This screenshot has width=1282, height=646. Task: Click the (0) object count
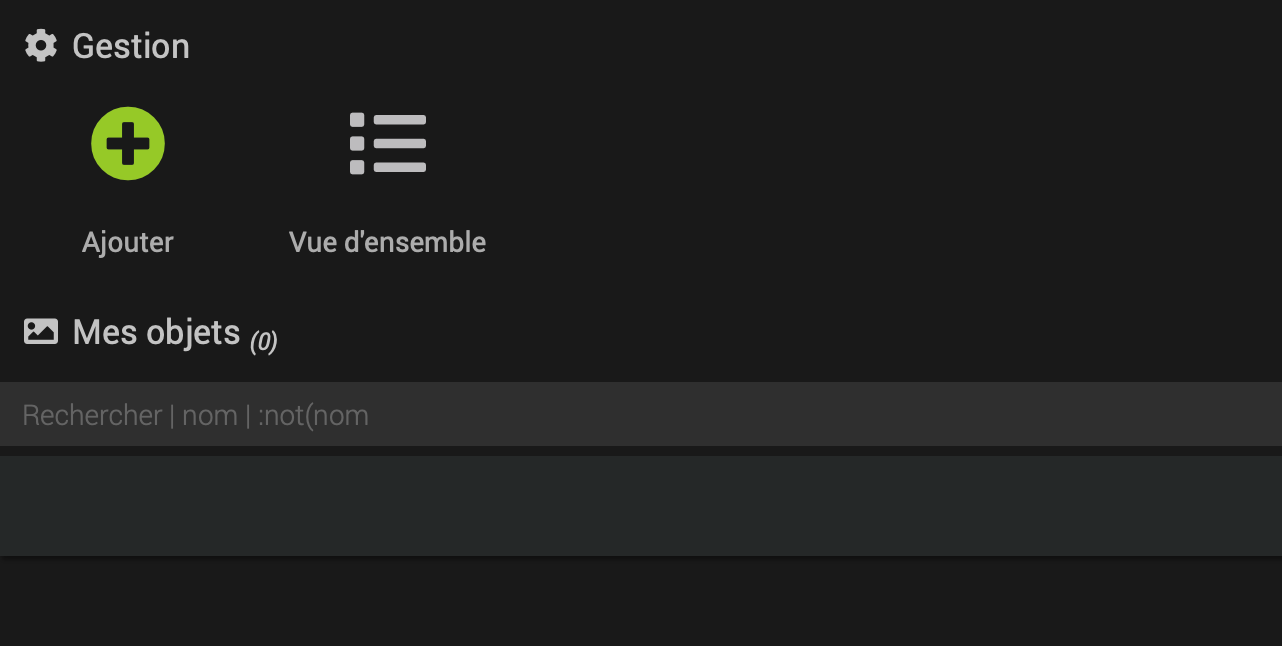[264, 342]
